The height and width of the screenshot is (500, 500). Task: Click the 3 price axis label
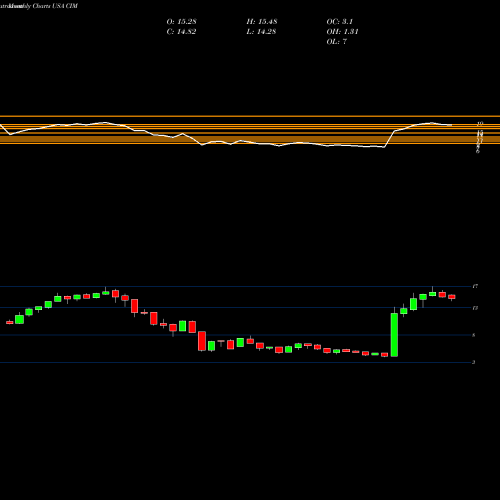(x=474, y=362)
